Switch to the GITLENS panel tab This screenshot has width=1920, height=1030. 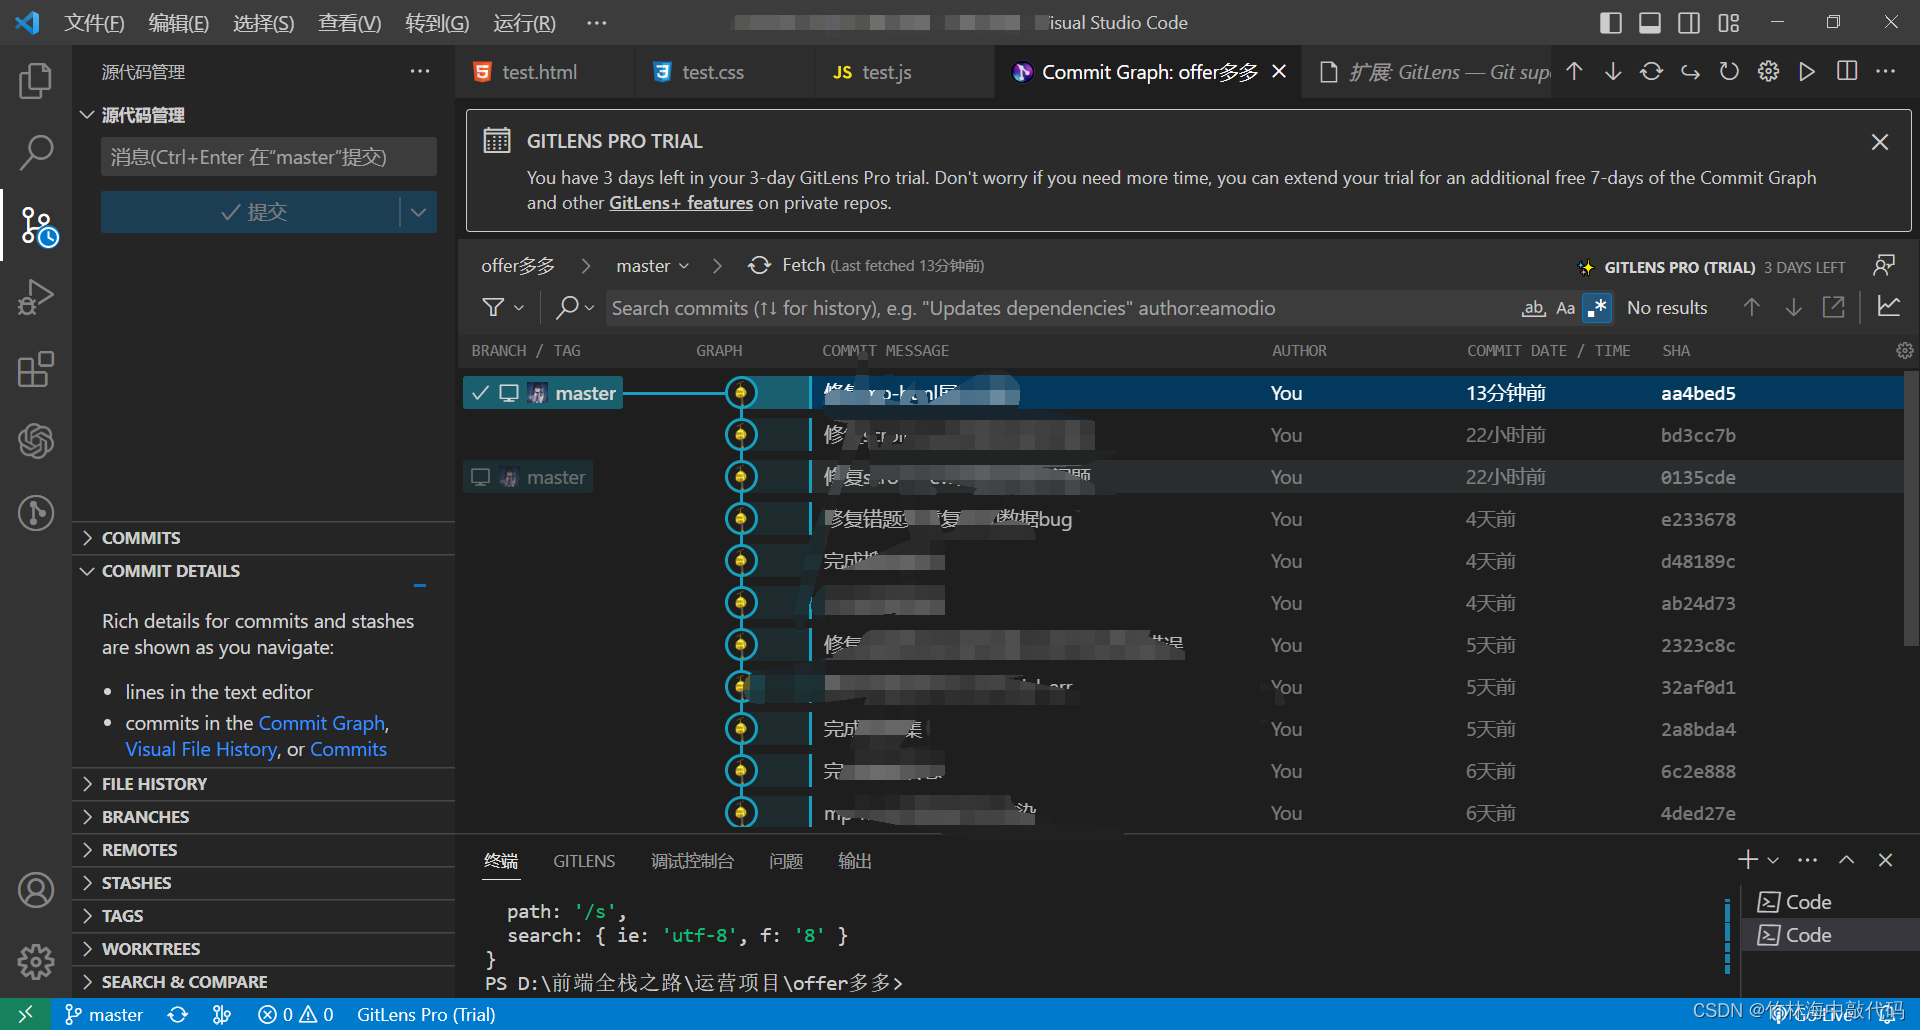(584, 861)
